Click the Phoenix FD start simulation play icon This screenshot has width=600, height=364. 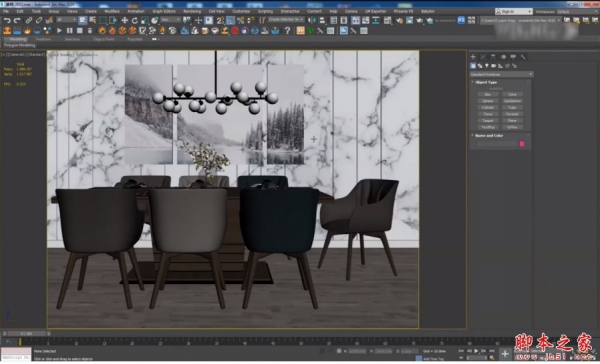59,30
